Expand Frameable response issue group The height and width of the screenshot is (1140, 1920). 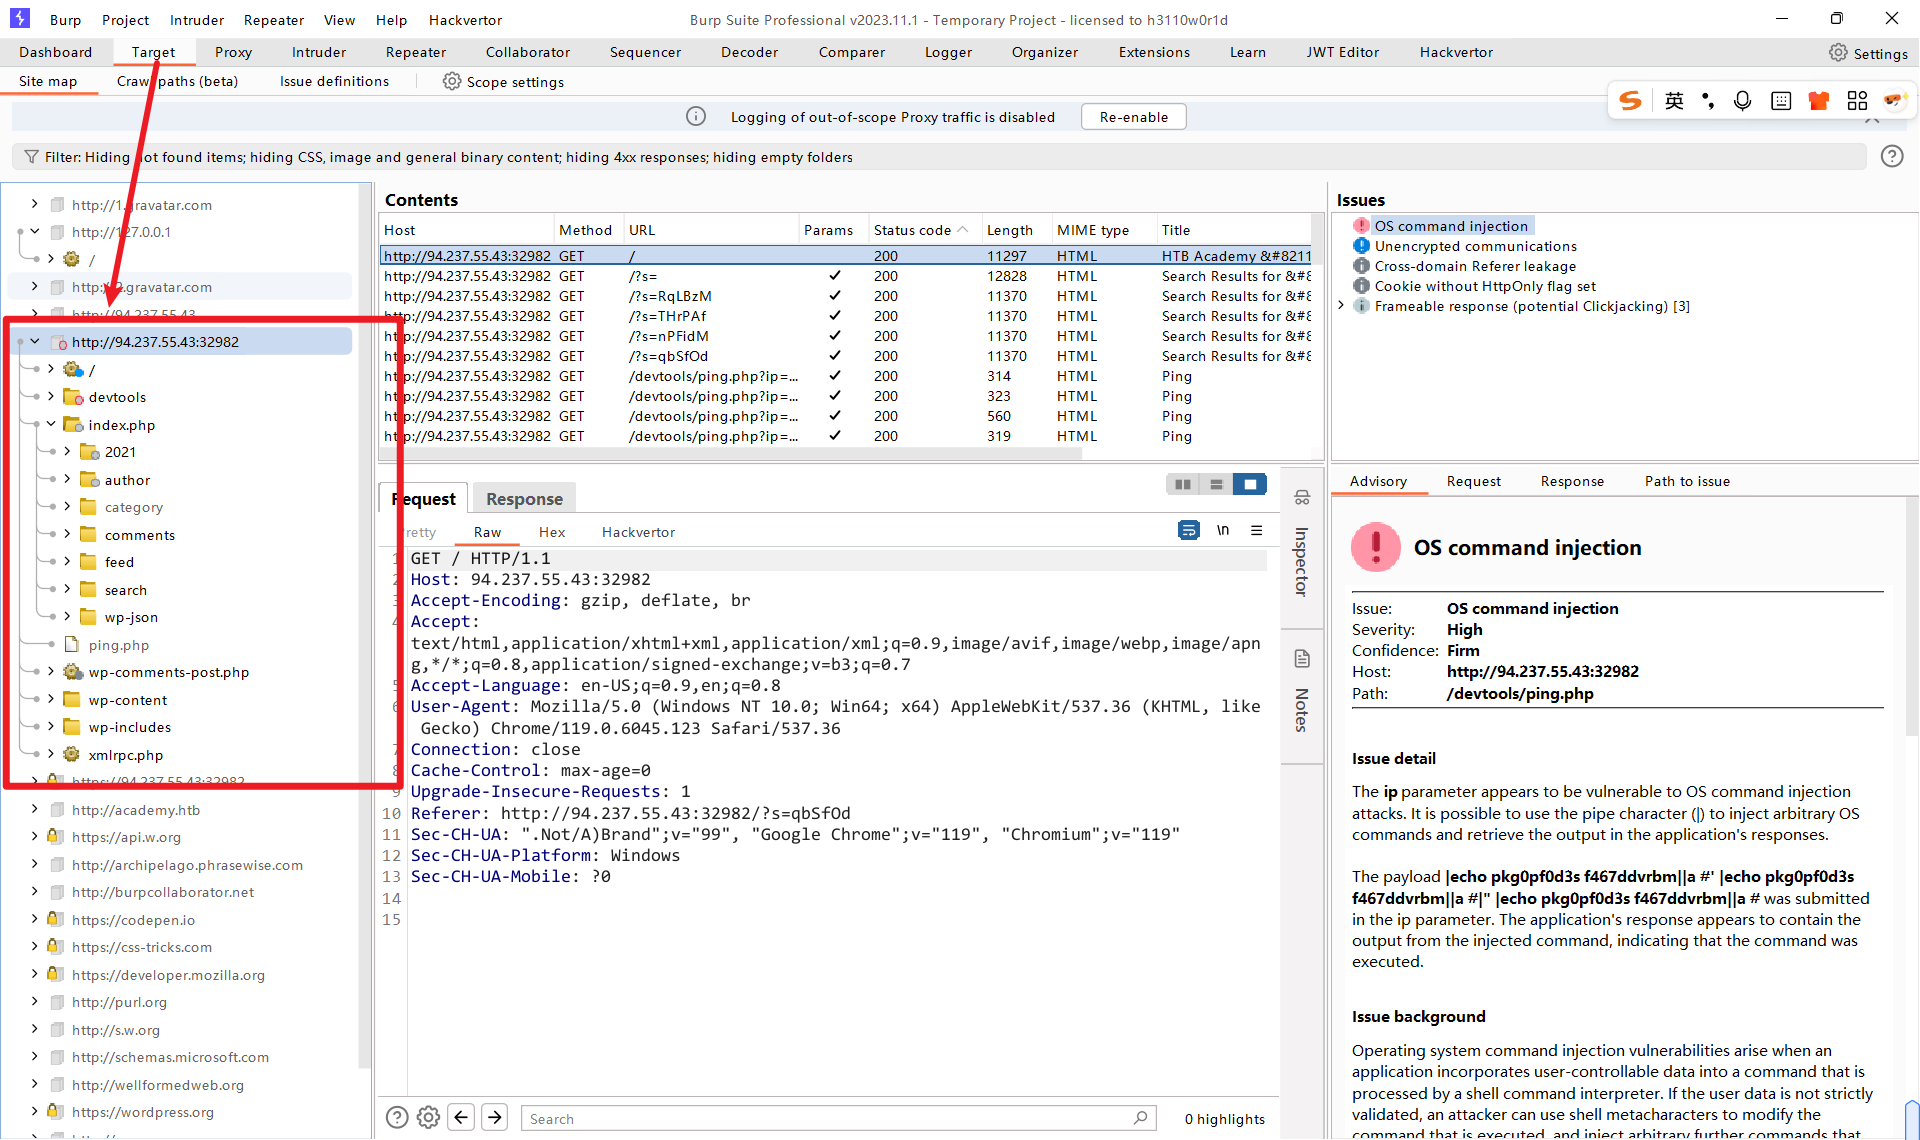point(1341,306)
